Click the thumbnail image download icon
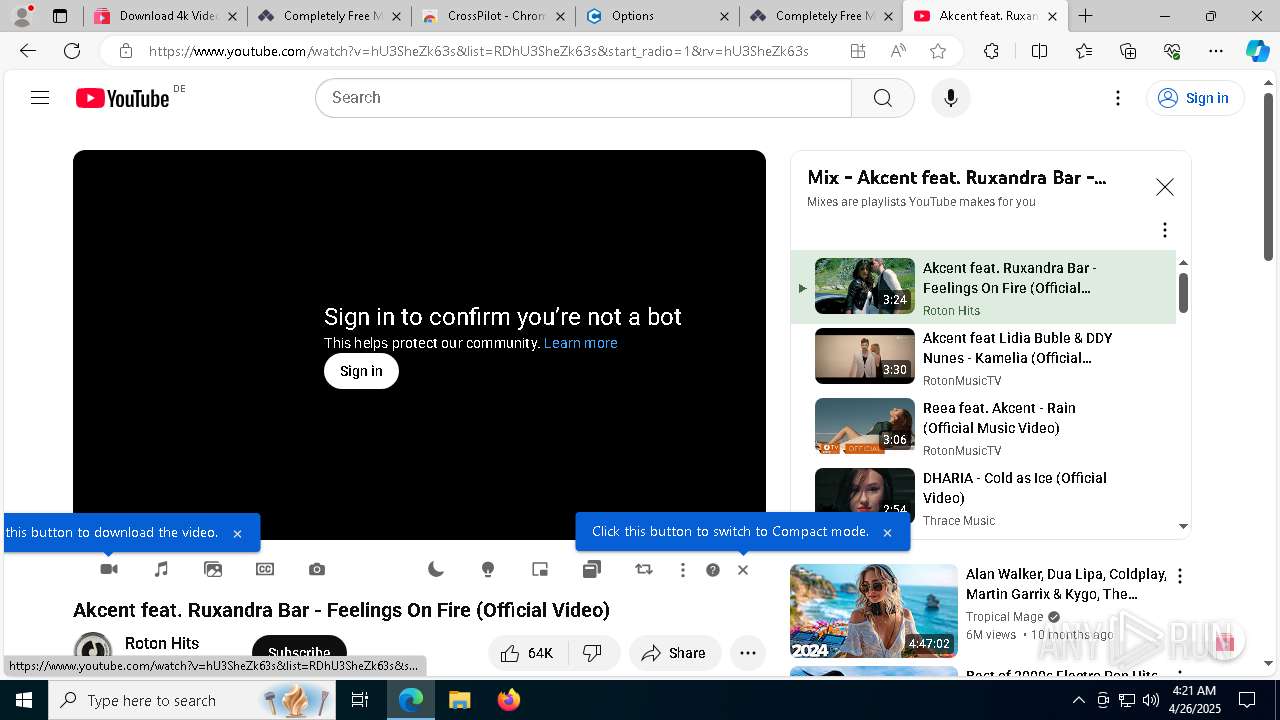Screen dimensions: 1280x720 pos(213,569)
